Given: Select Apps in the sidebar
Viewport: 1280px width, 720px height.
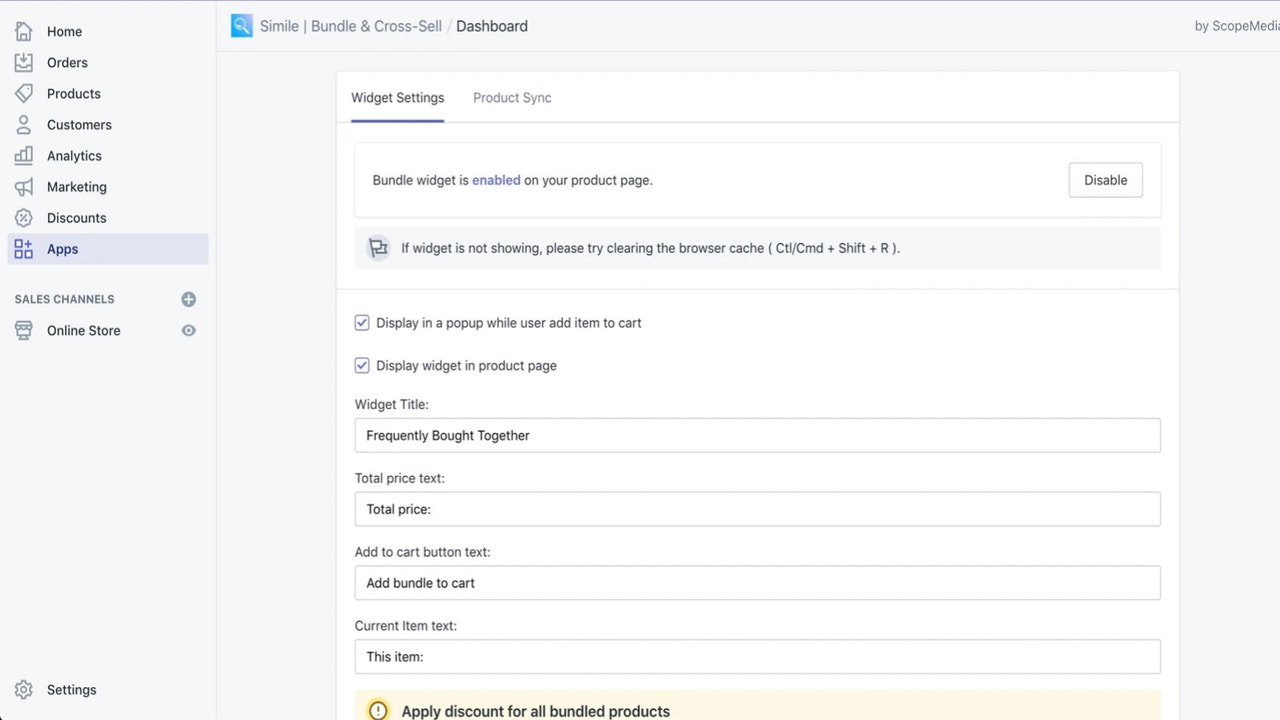Looking at the screenshot, I should coord(62,248).
